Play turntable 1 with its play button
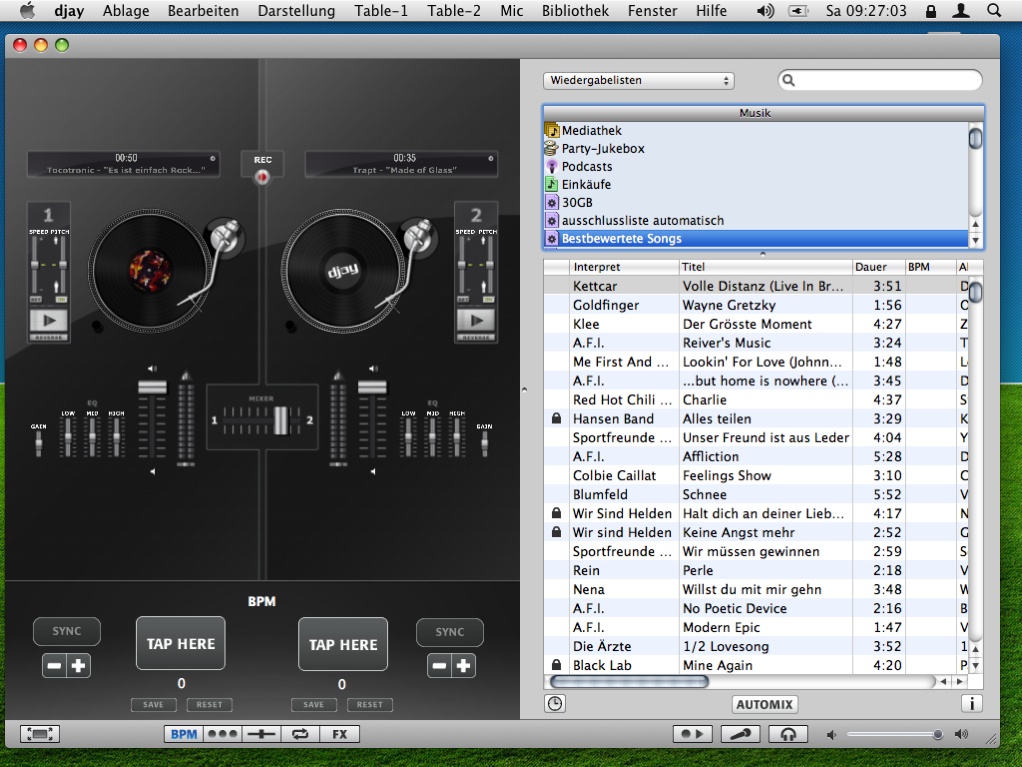 (49, 320)
